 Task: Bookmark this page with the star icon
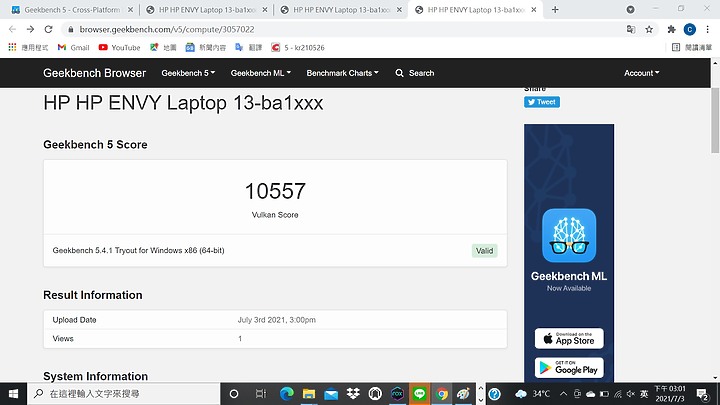[x=649, y=29]
